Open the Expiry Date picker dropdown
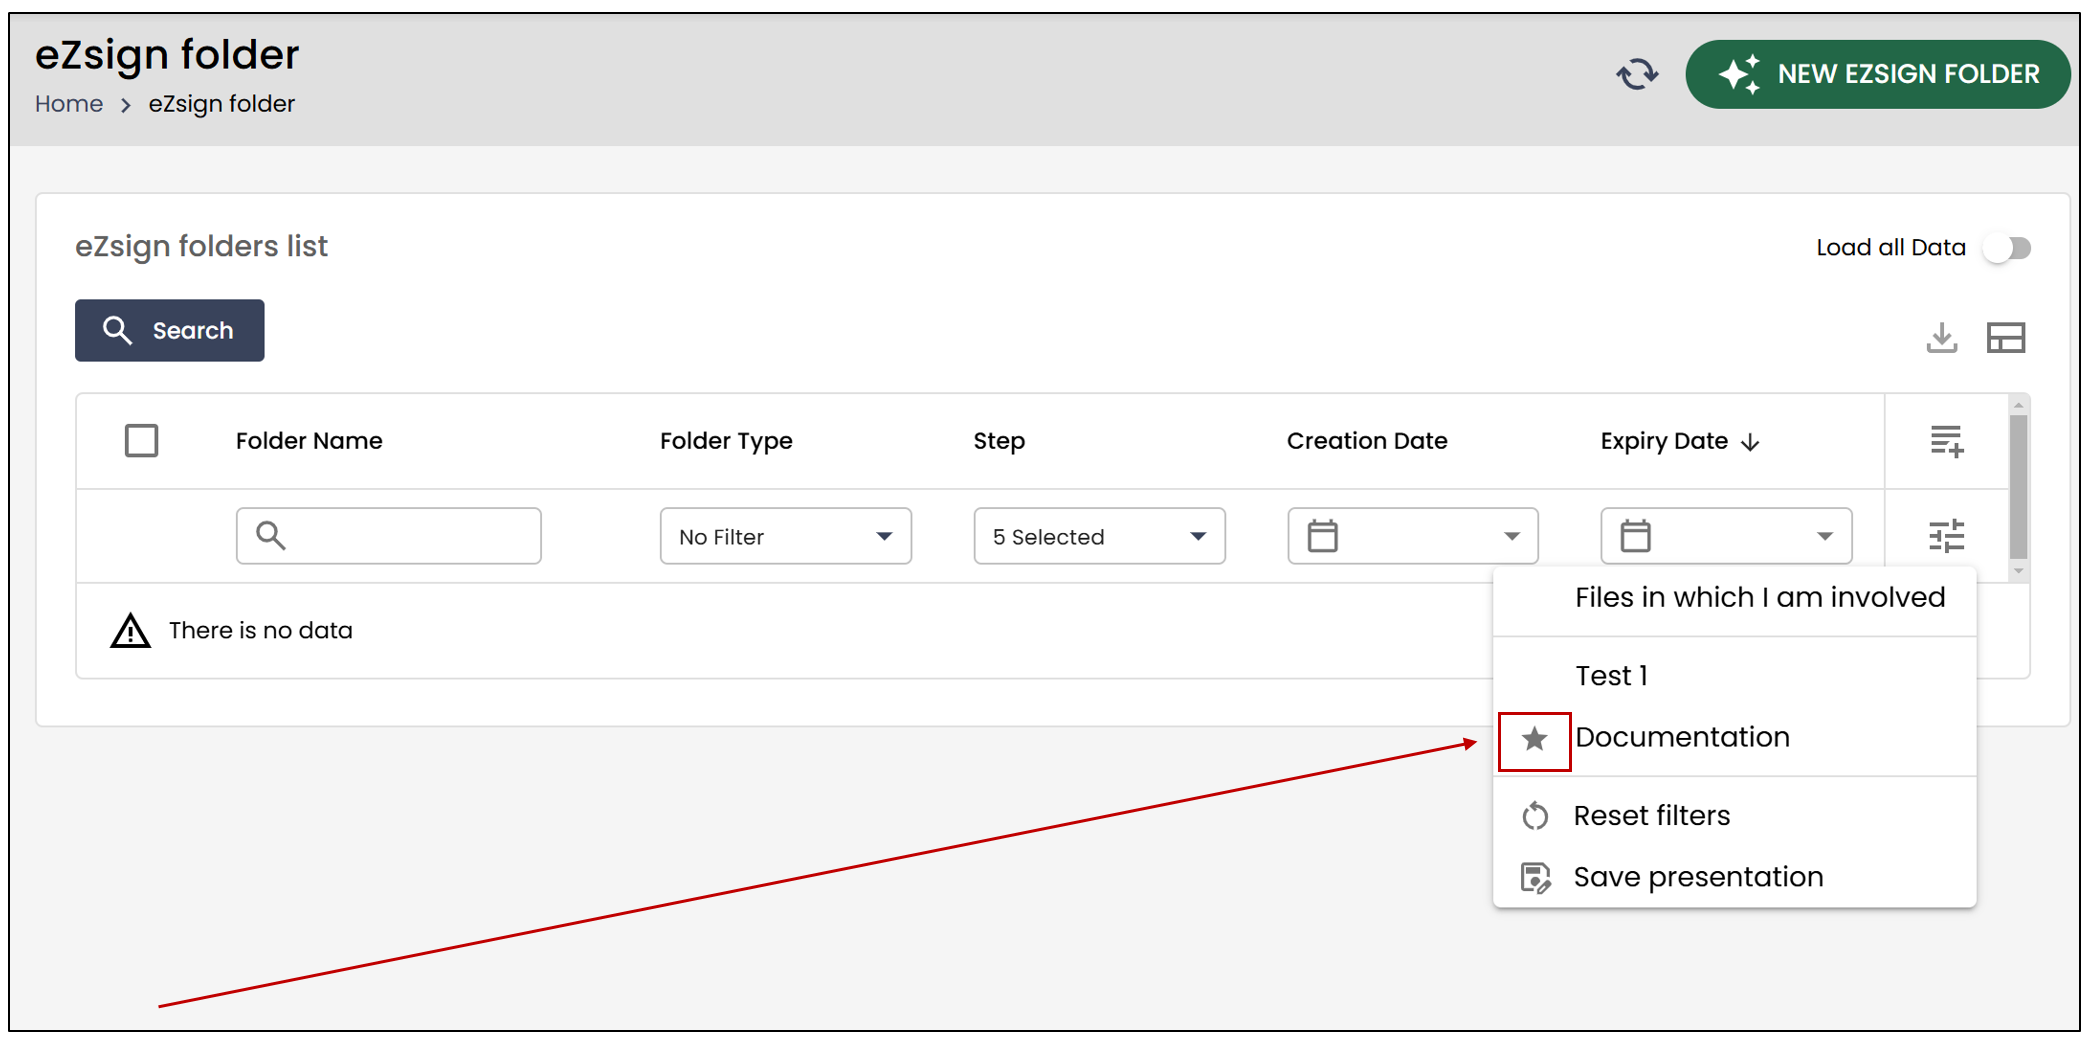The image size is (2092, 1038). point(1726,536)
